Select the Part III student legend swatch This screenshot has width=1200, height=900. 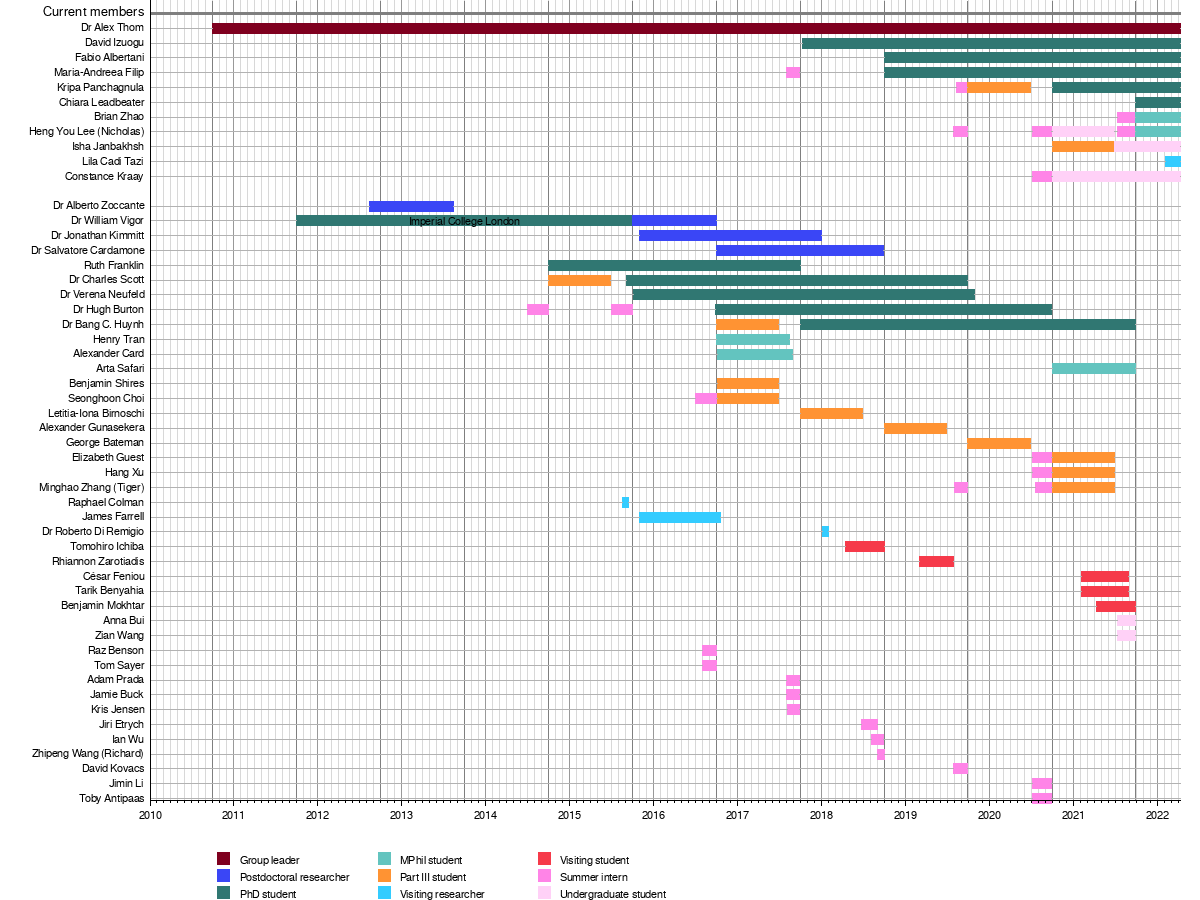[384, 876]
